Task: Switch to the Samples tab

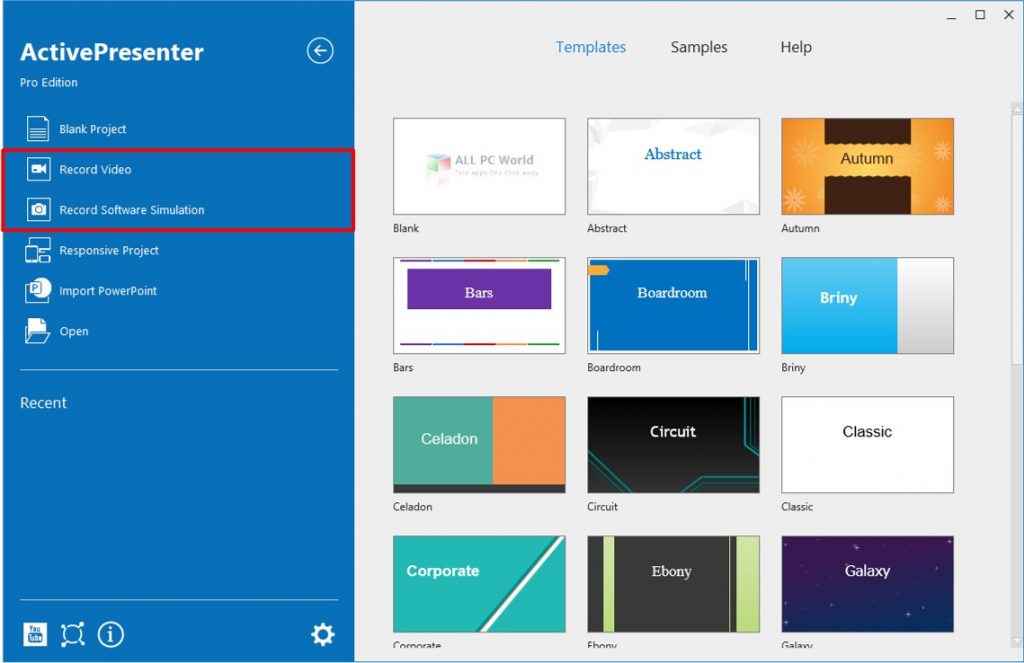Action: point(698,47)
